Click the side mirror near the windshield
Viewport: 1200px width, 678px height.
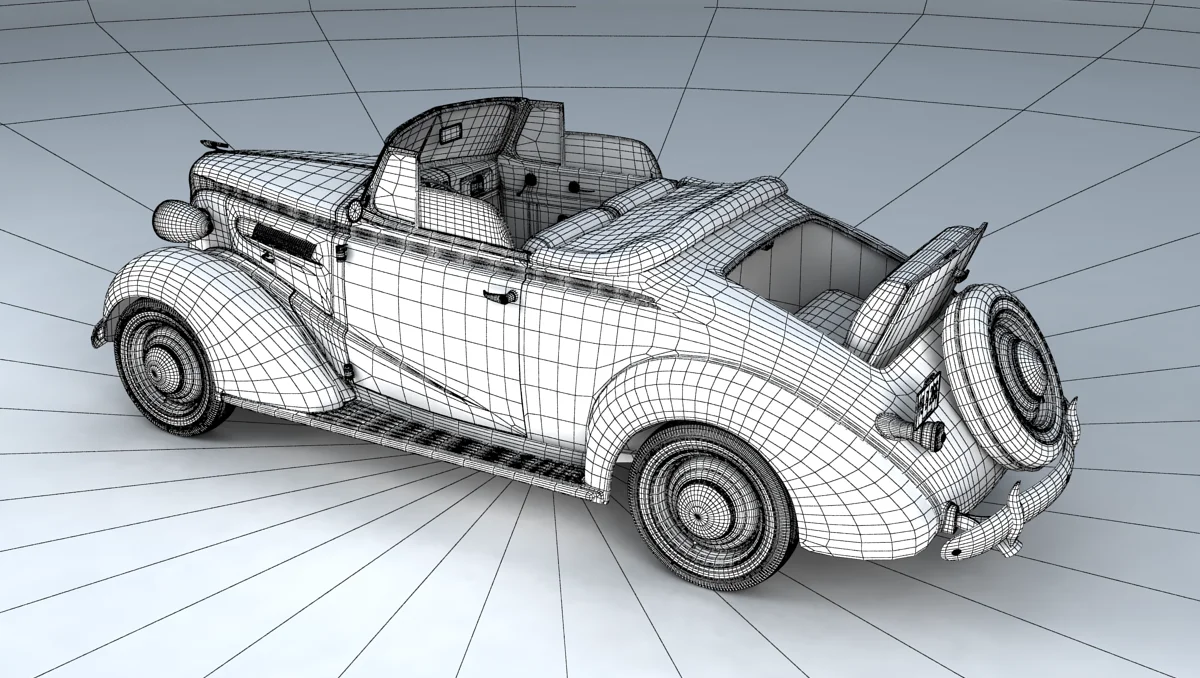click(x=353, y=212)
